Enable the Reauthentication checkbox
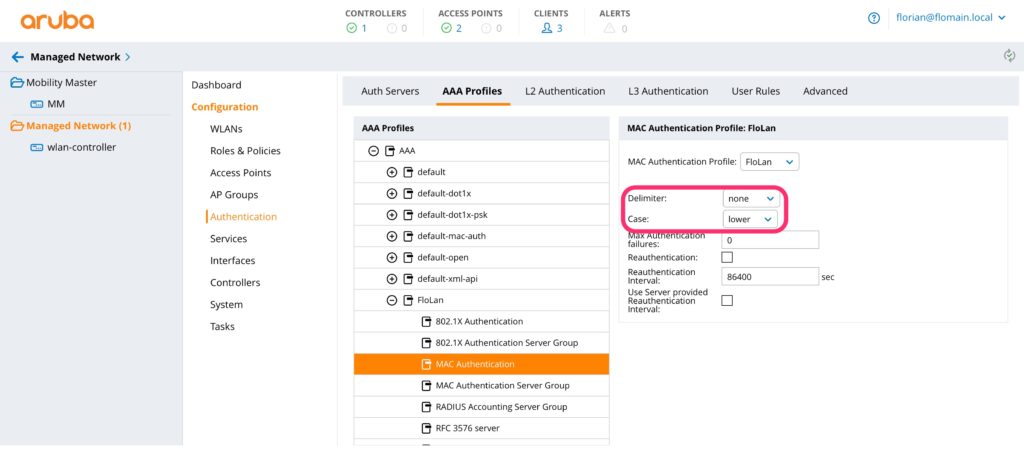The image size is (1024, 458). pos(727,258)
